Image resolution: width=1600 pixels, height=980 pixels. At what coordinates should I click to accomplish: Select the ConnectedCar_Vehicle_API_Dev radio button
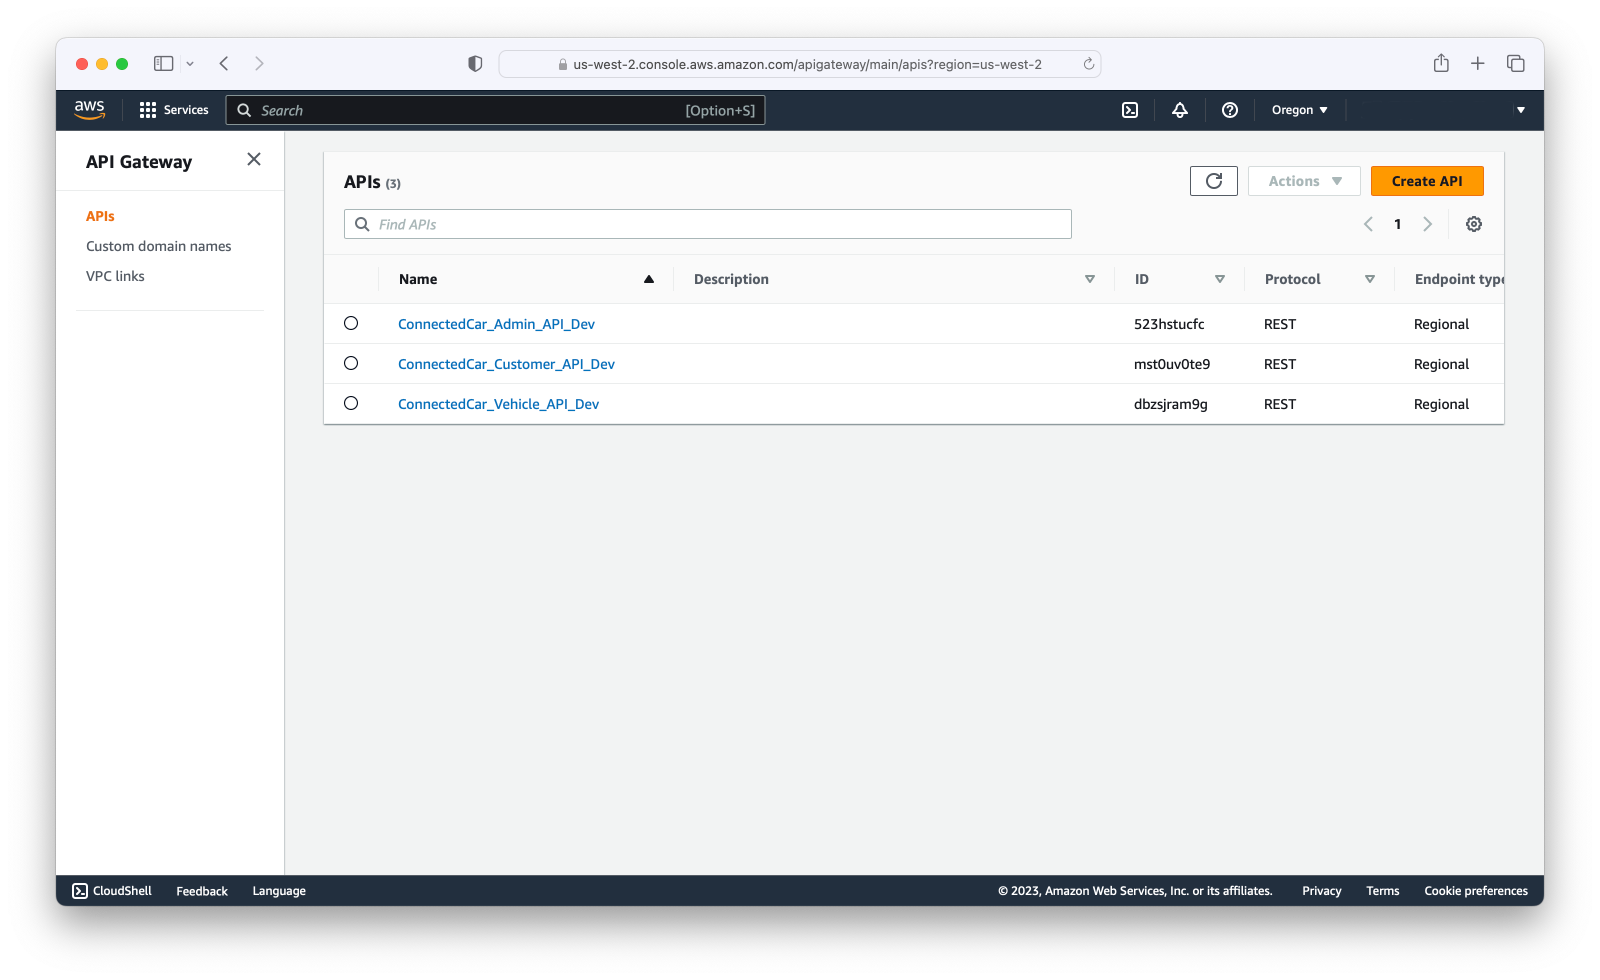click(351, 403)
